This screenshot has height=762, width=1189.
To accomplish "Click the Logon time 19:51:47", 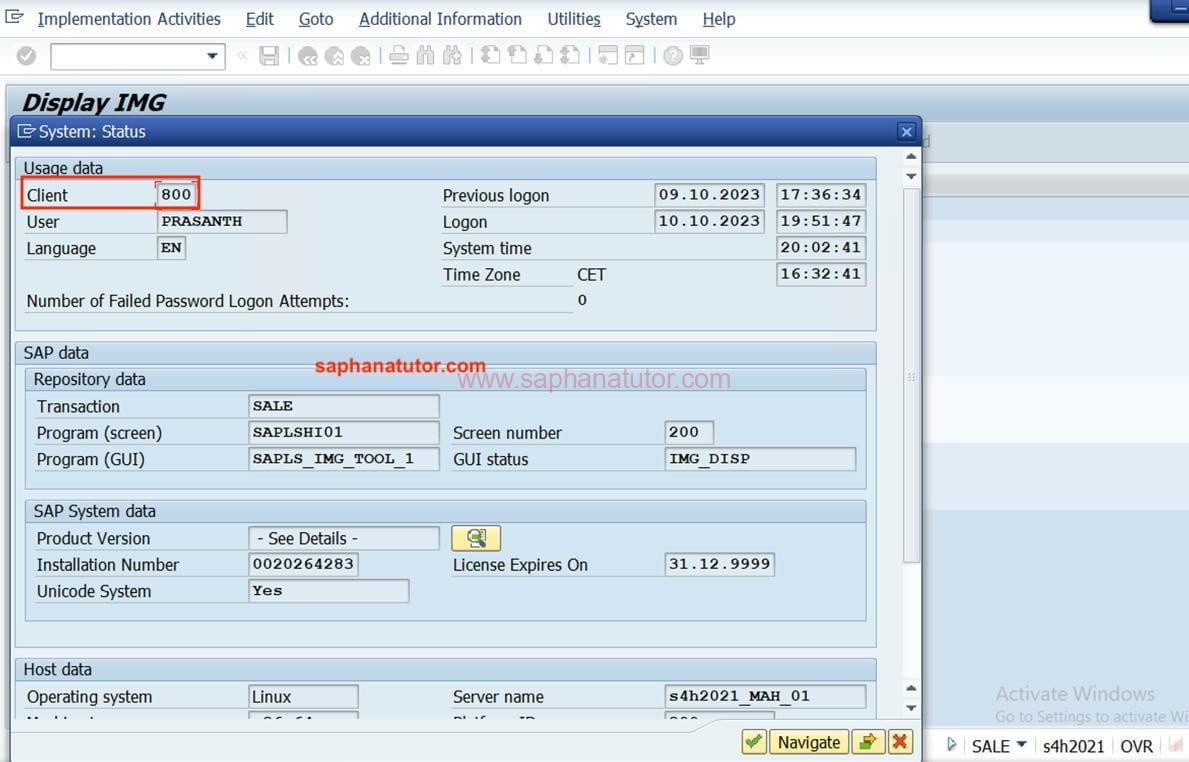I will 820,221.
